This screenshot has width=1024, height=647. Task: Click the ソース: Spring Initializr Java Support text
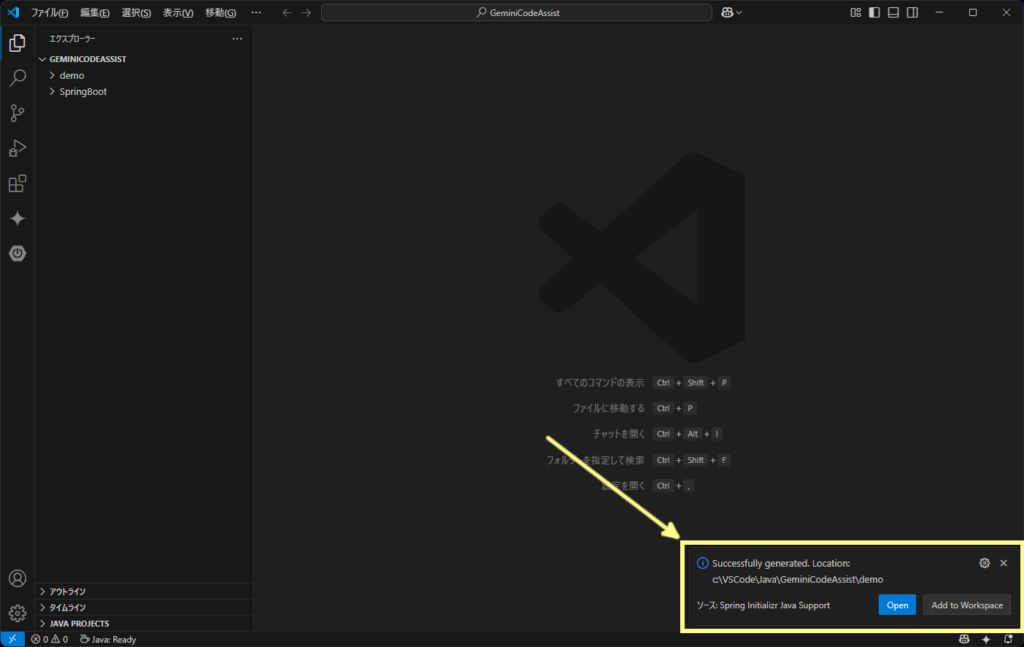763,605
